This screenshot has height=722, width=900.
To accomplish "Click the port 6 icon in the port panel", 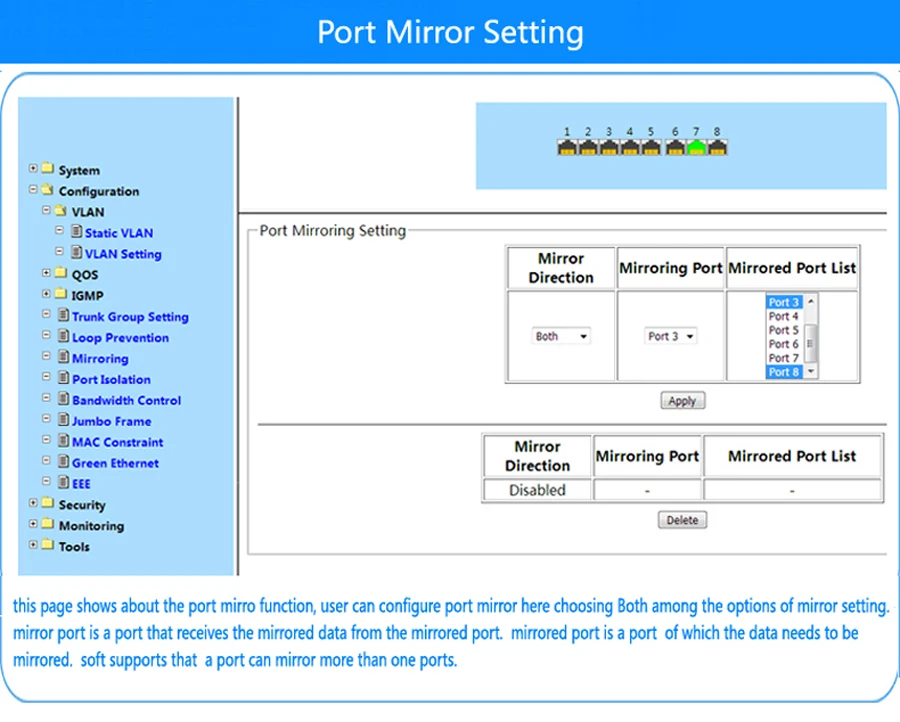I will 675,147.
